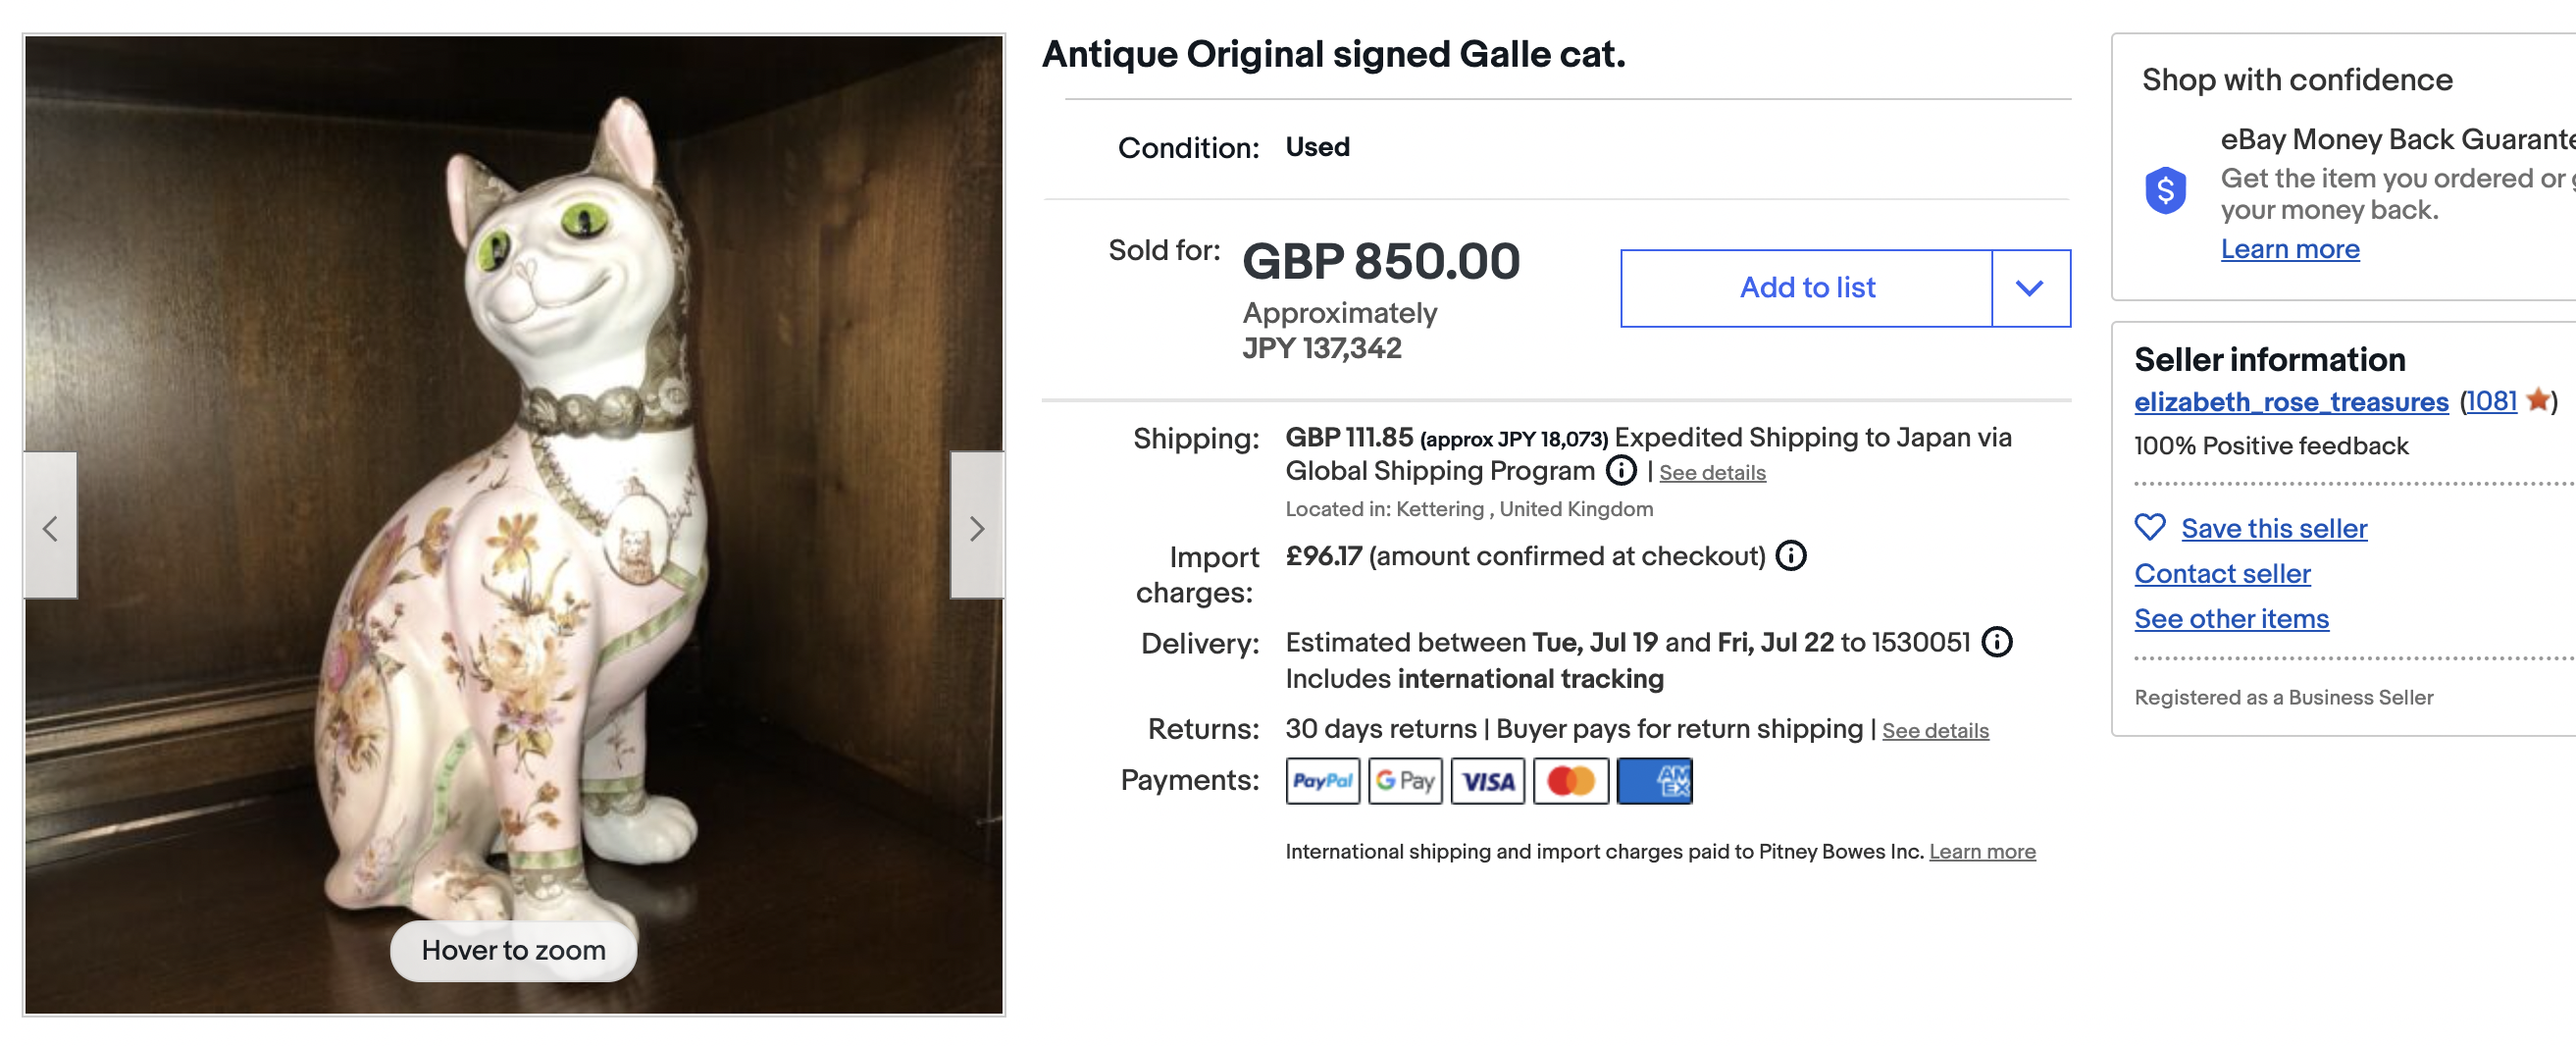Open the See other items link
Image resolution: width=2576 pixels, height=1046 pixels.
(x=2231, y=618)
